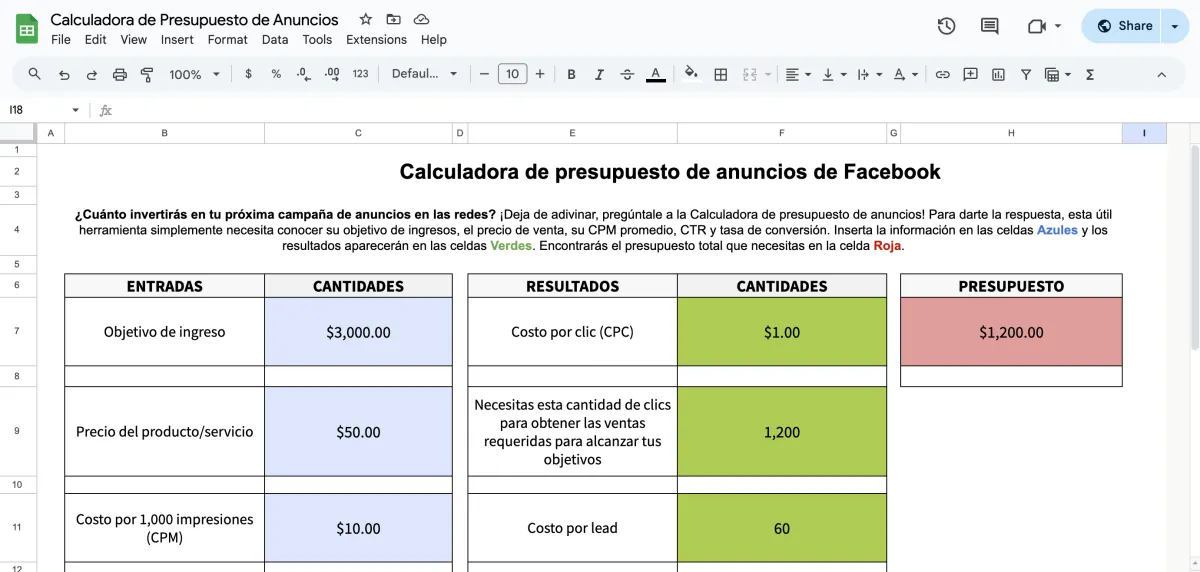
Task: Decrease font size with minus button
Action: click(x=485, y=74)
